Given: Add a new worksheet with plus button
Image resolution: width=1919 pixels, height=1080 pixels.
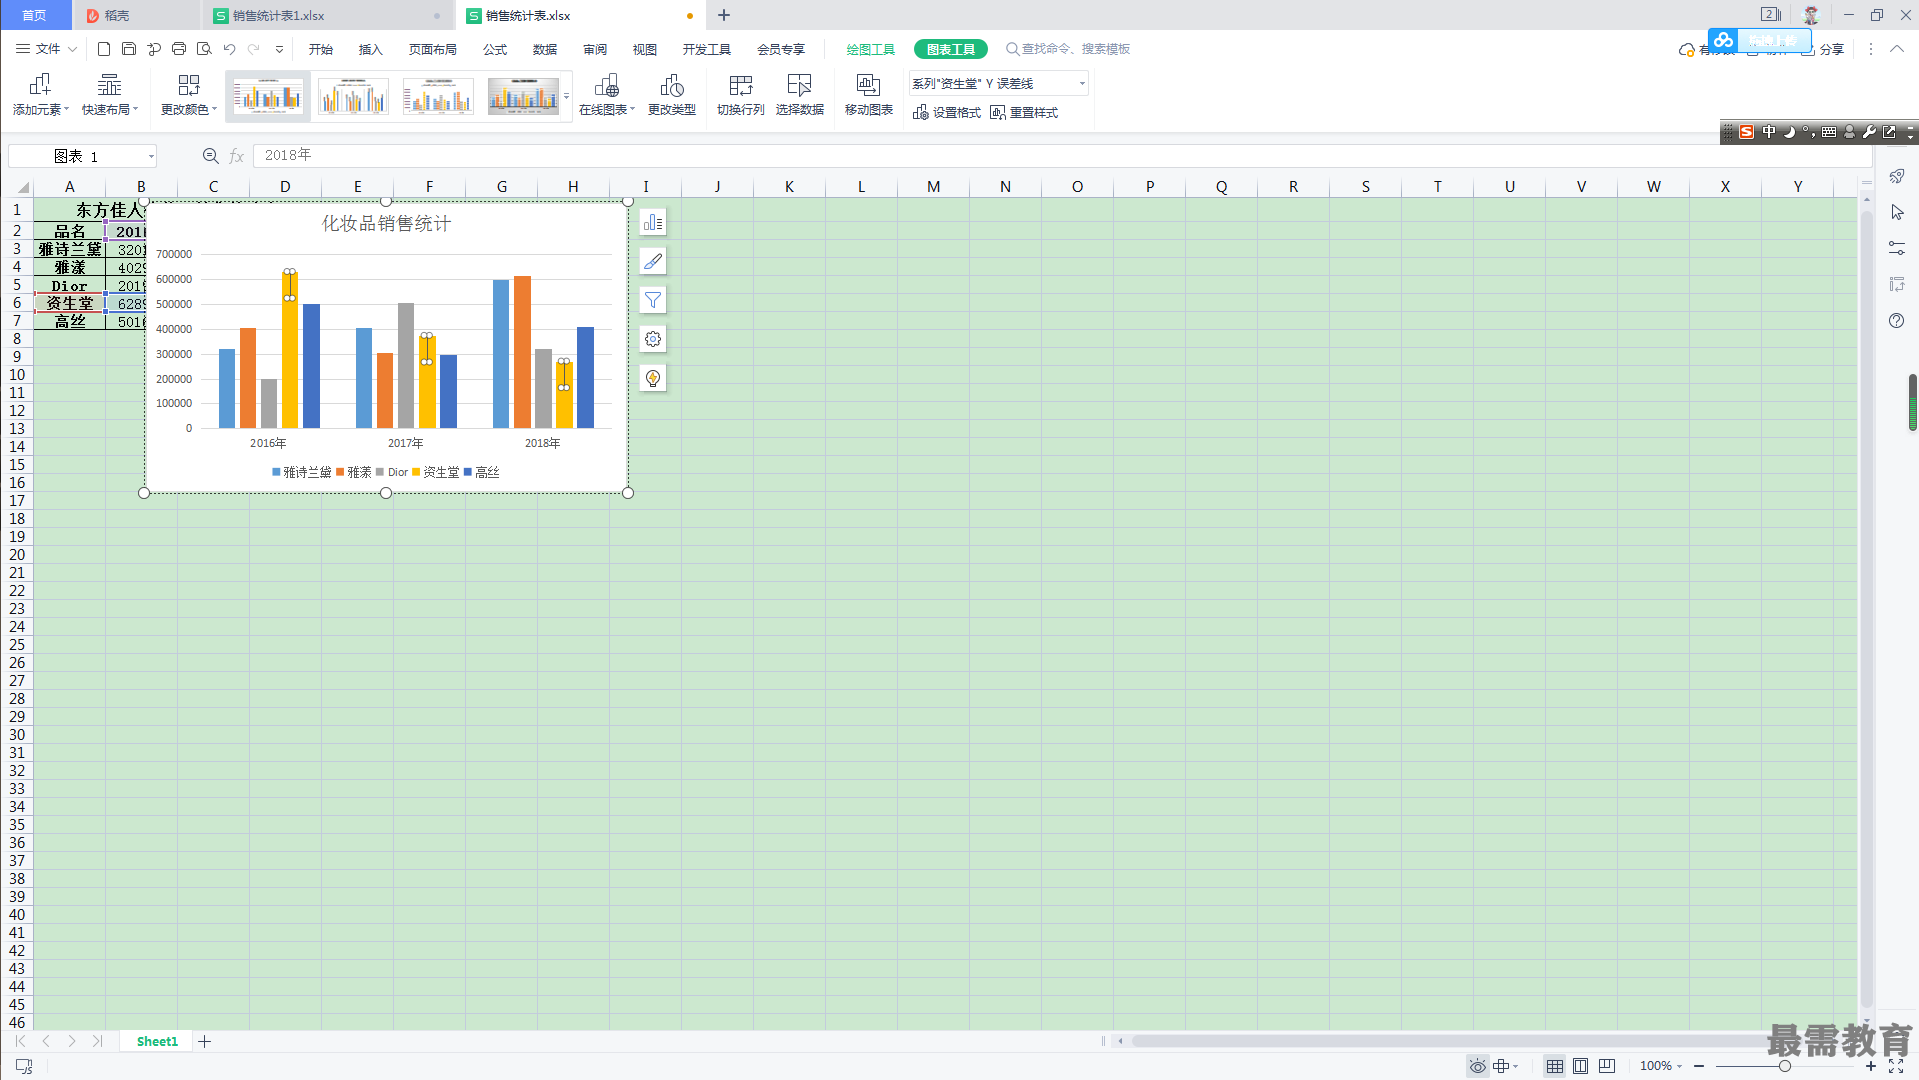Looking at the screenshot, I should click(x=205, y=1041).
